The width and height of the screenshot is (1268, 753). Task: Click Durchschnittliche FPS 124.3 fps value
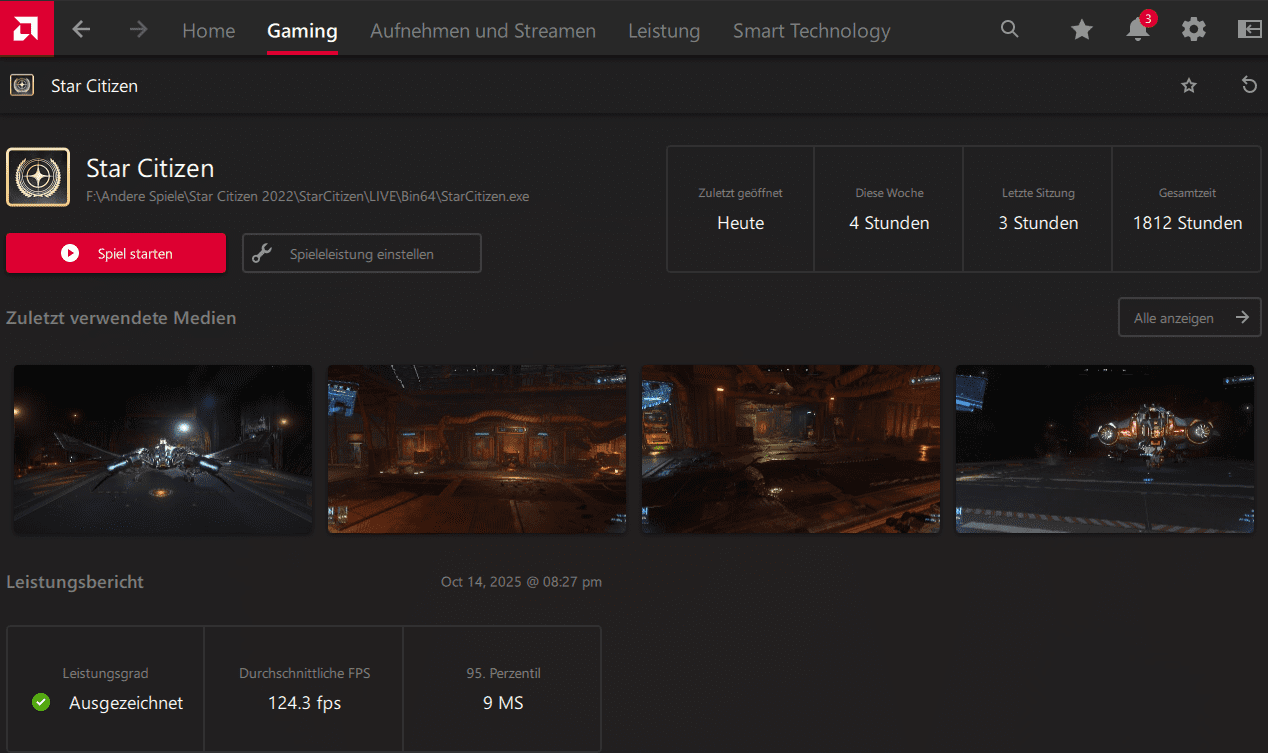(x=305, y=703)
